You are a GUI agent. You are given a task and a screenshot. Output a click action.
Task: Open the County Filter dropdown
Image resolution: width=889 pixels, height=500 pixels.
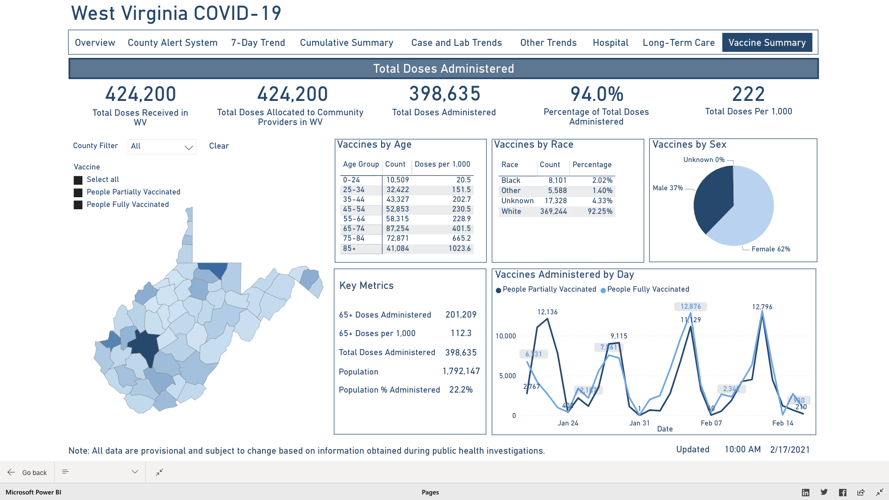(162, 147)
